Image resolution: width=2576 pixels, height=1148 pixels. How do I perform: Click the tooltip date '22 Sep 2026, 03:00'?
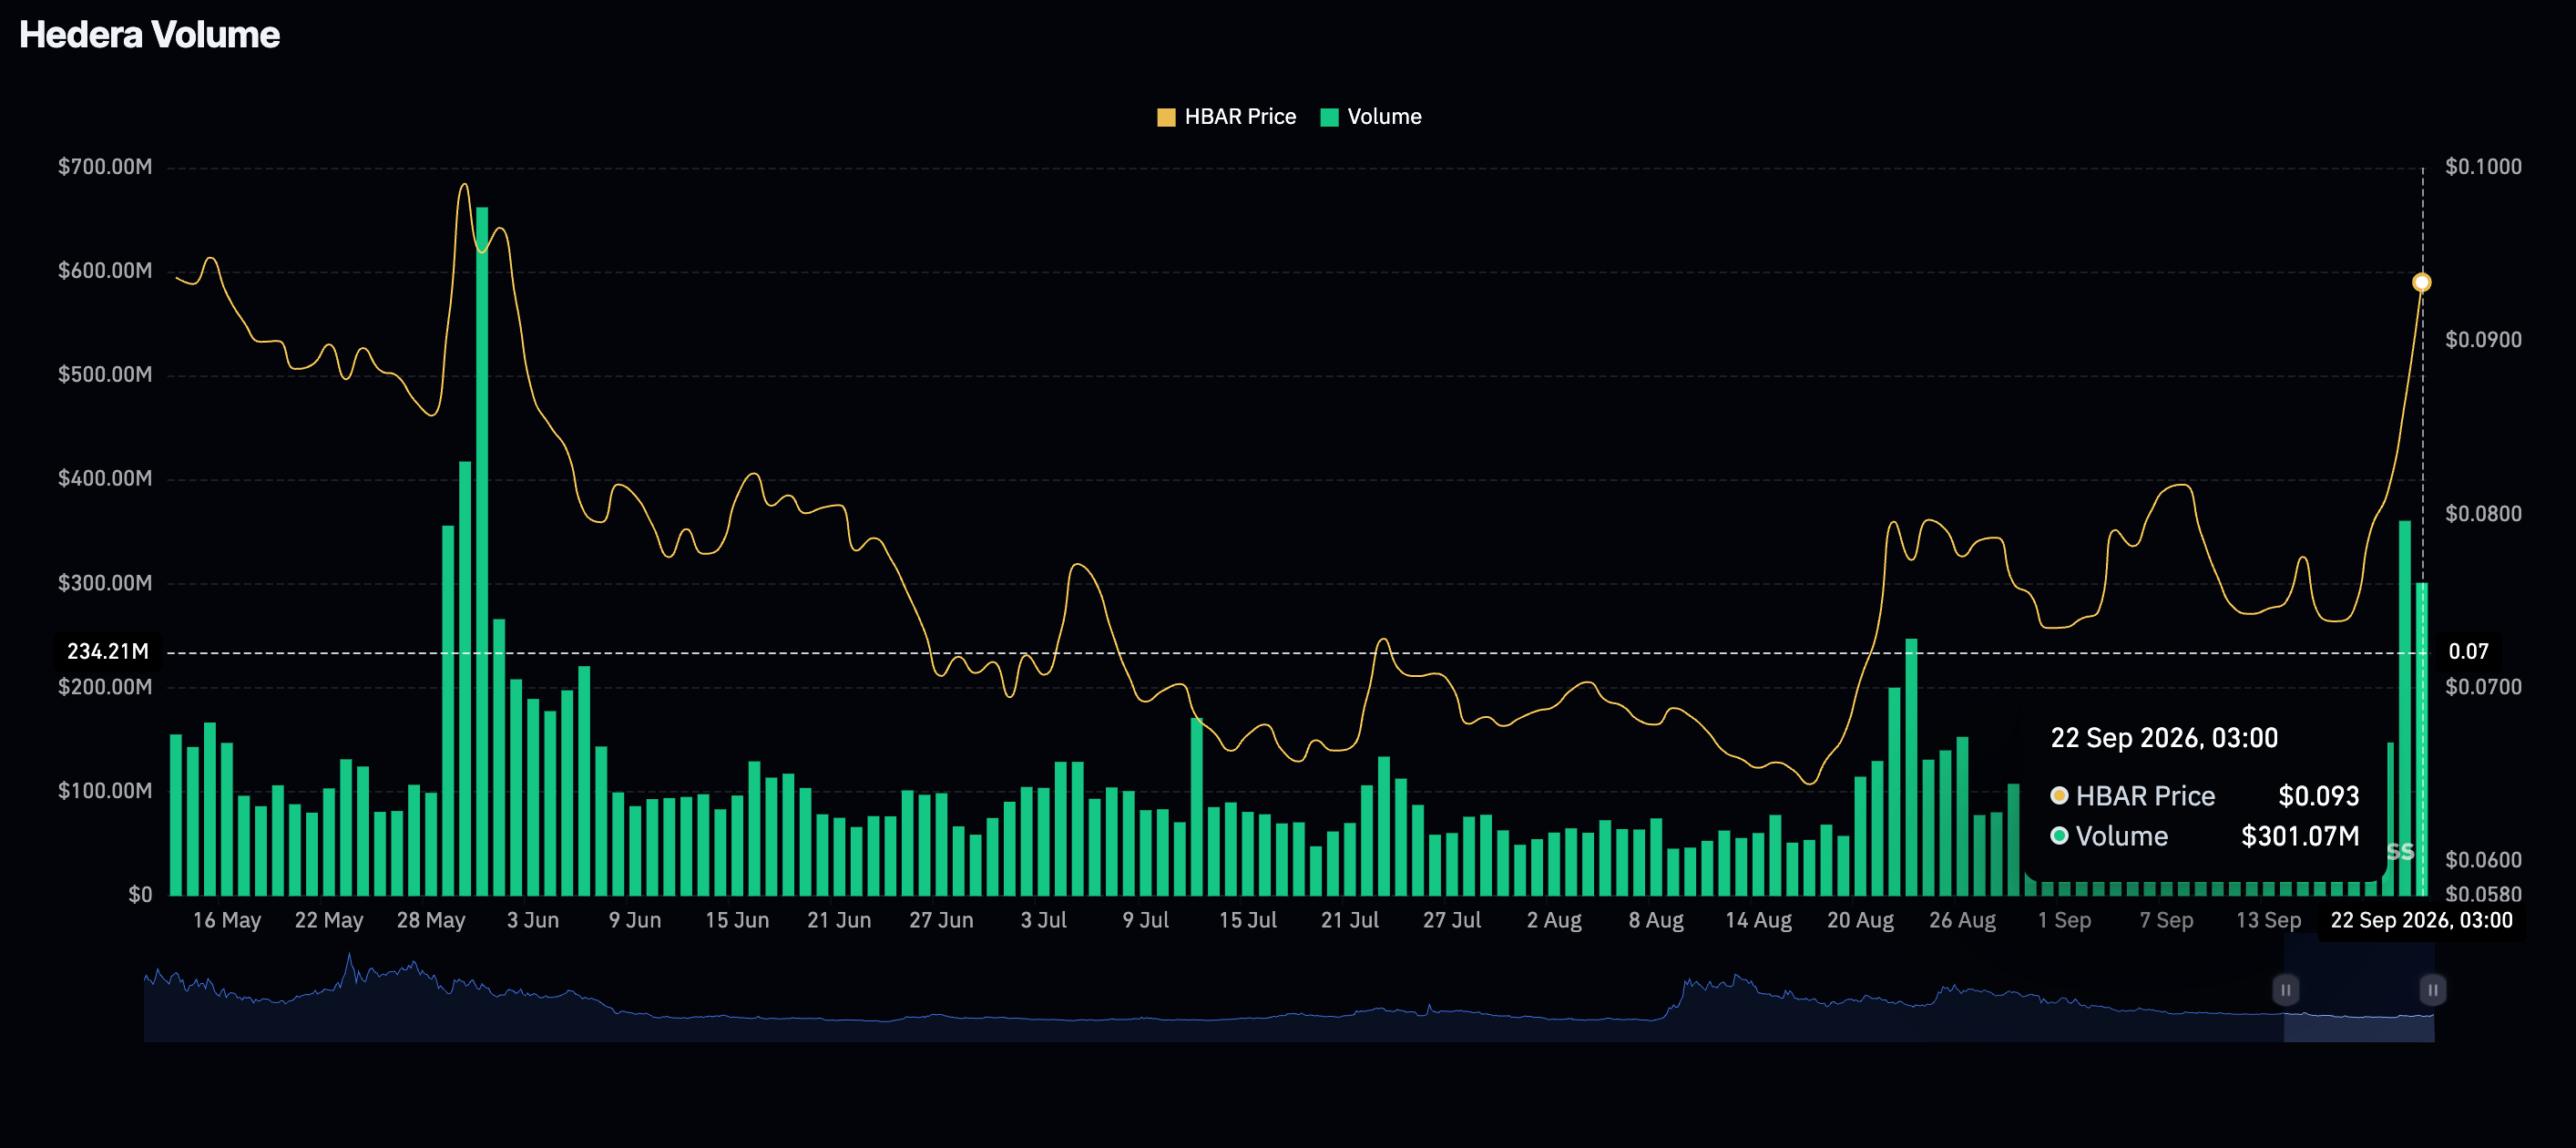coord(2164,738)
